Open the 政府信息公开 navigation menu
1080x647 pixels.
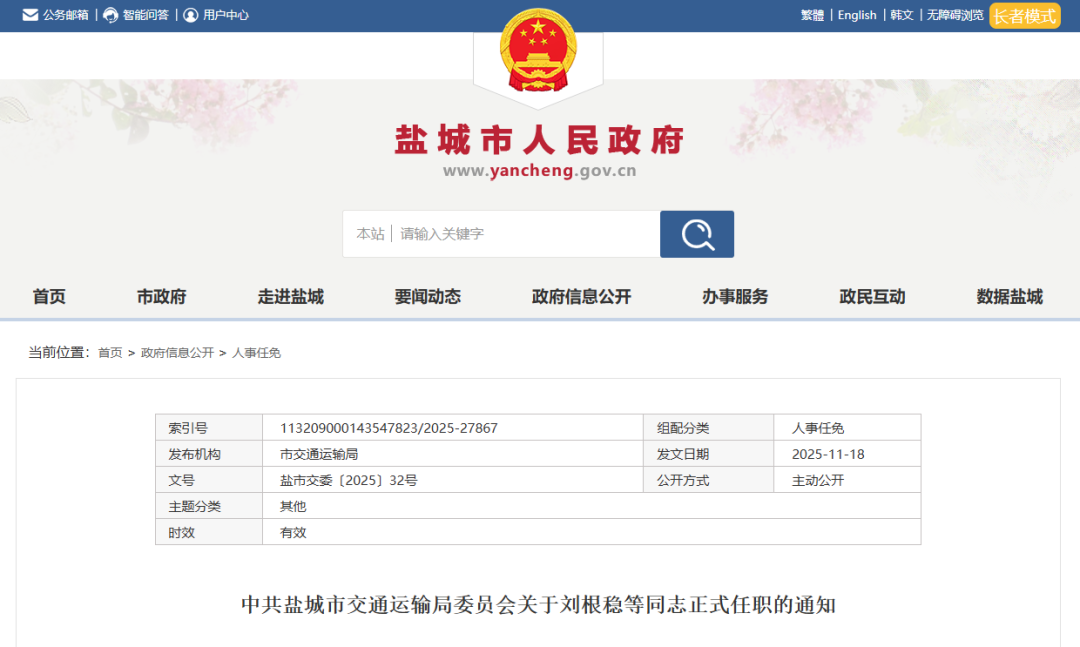[581, 297]
